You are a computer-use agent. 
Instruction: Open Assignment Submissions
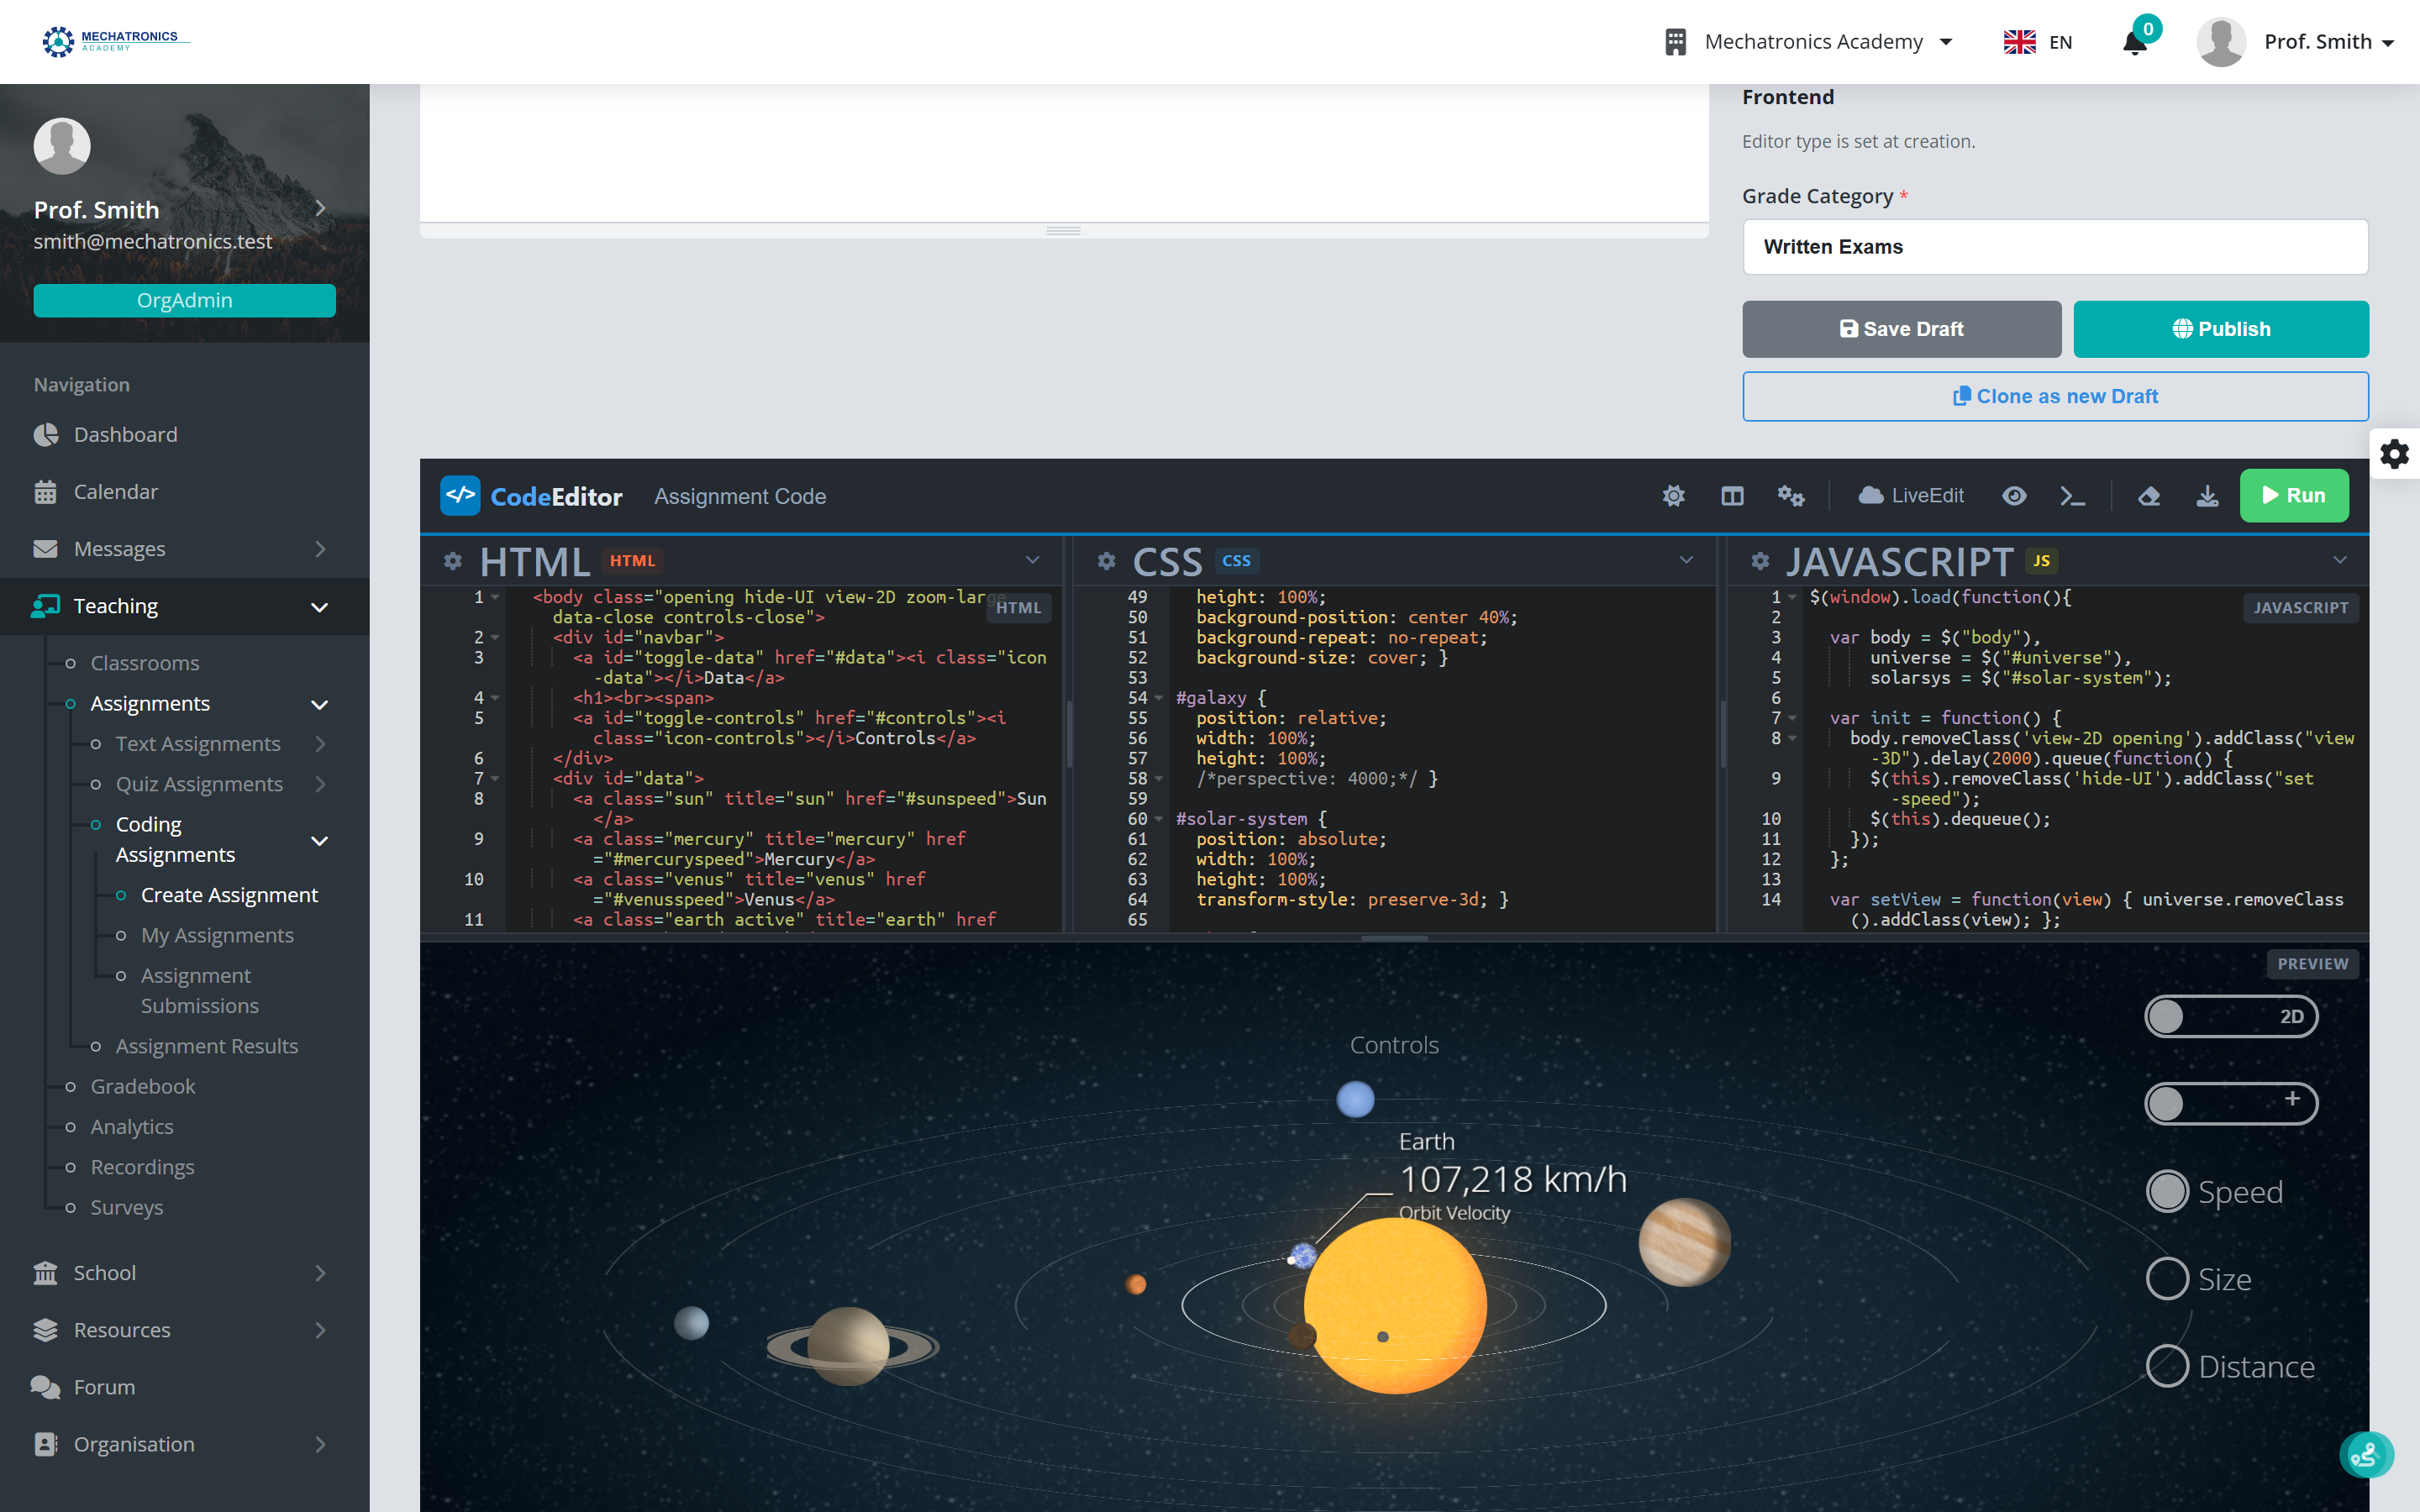[x=198, y=990]
